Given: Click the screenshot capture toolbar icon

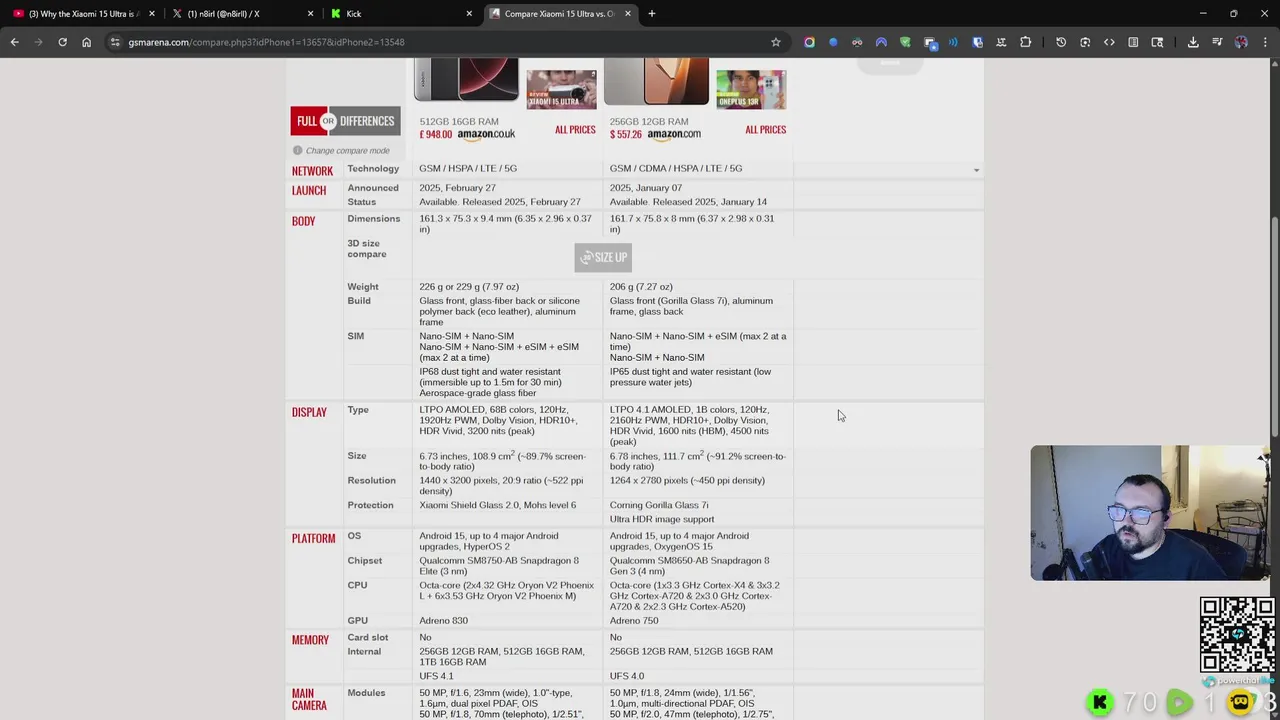Looking at the screenshot, I should 1085,42.
